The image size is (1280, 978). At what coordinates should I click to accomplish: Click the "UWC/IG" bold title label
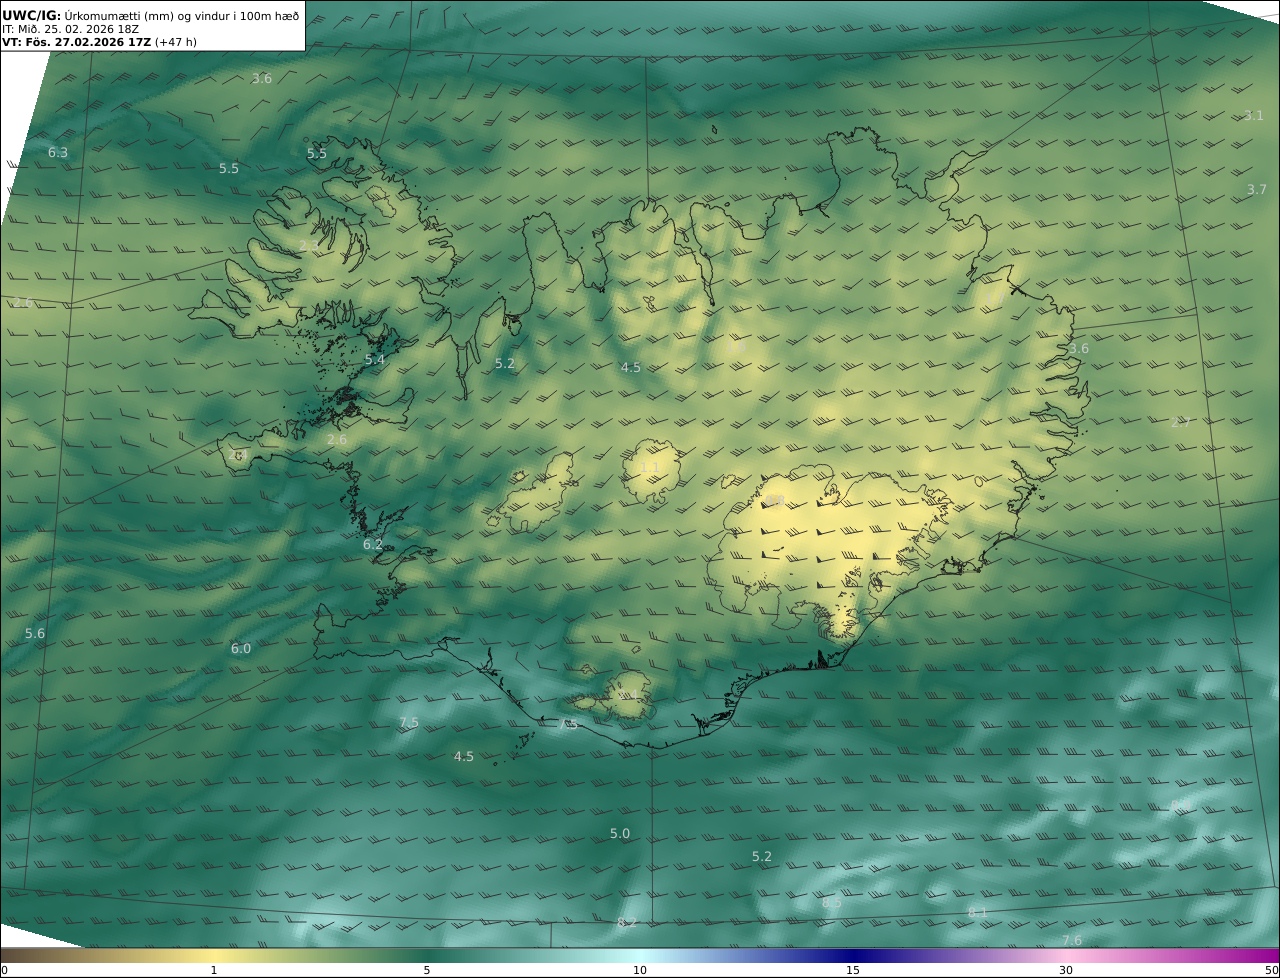point(31,15)
